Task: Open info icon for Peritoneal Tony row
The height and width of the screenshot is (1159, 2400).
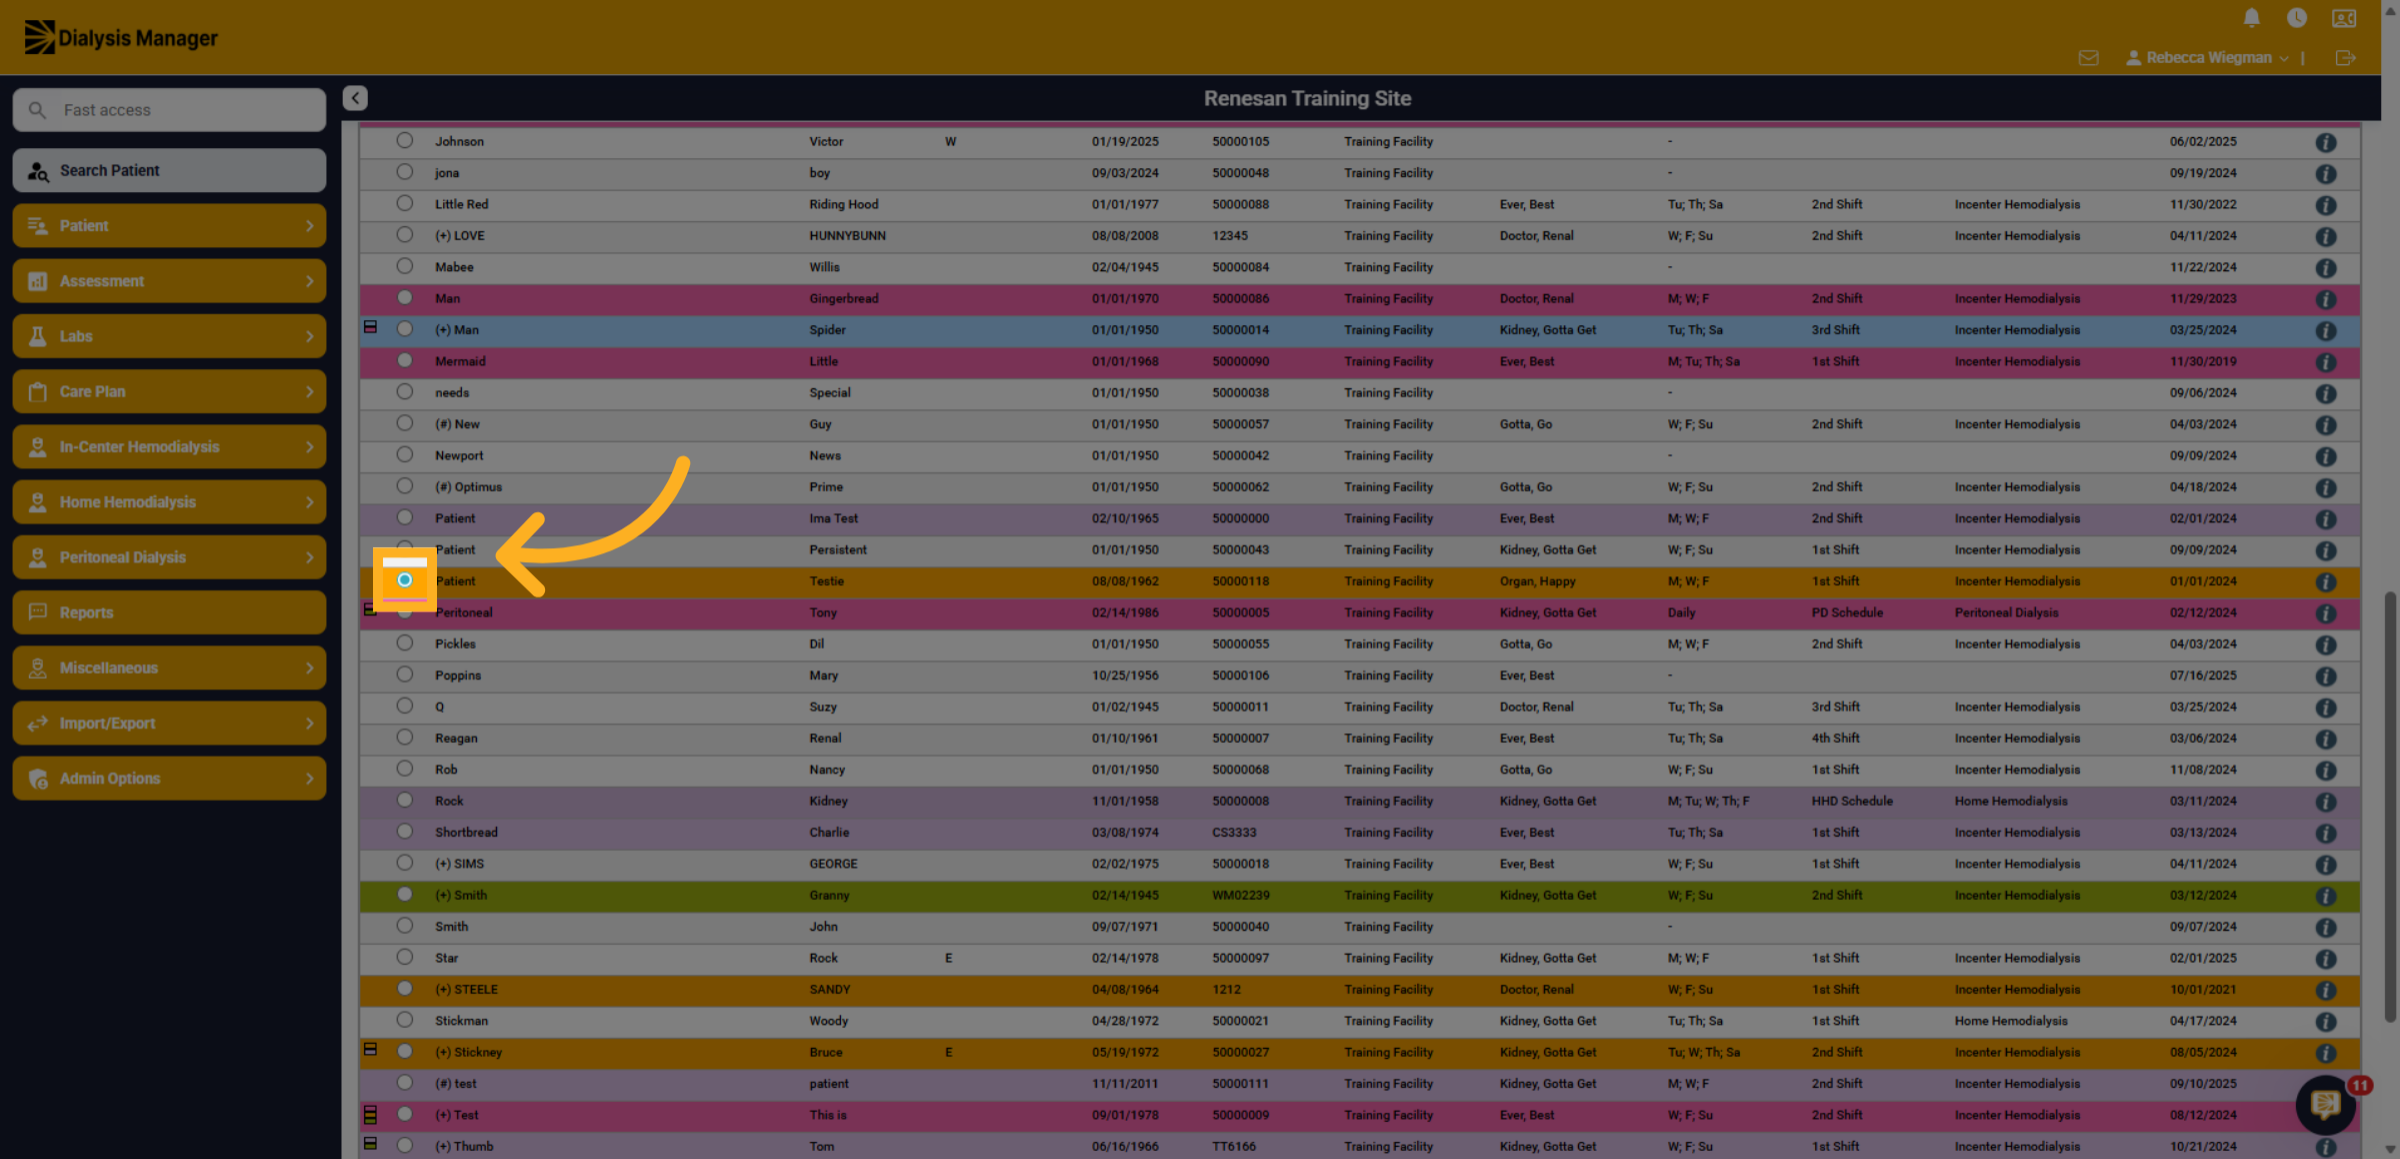Action: (2326, 613)
